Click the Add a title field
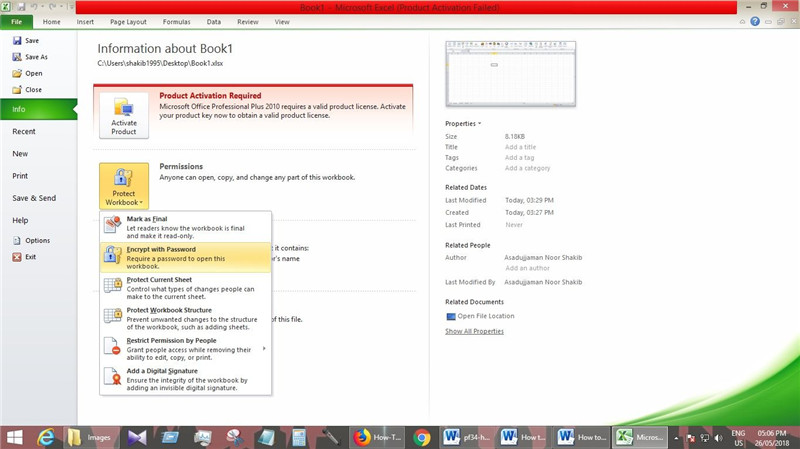Viewport: 800px width, 449px height. click(520, 147)
